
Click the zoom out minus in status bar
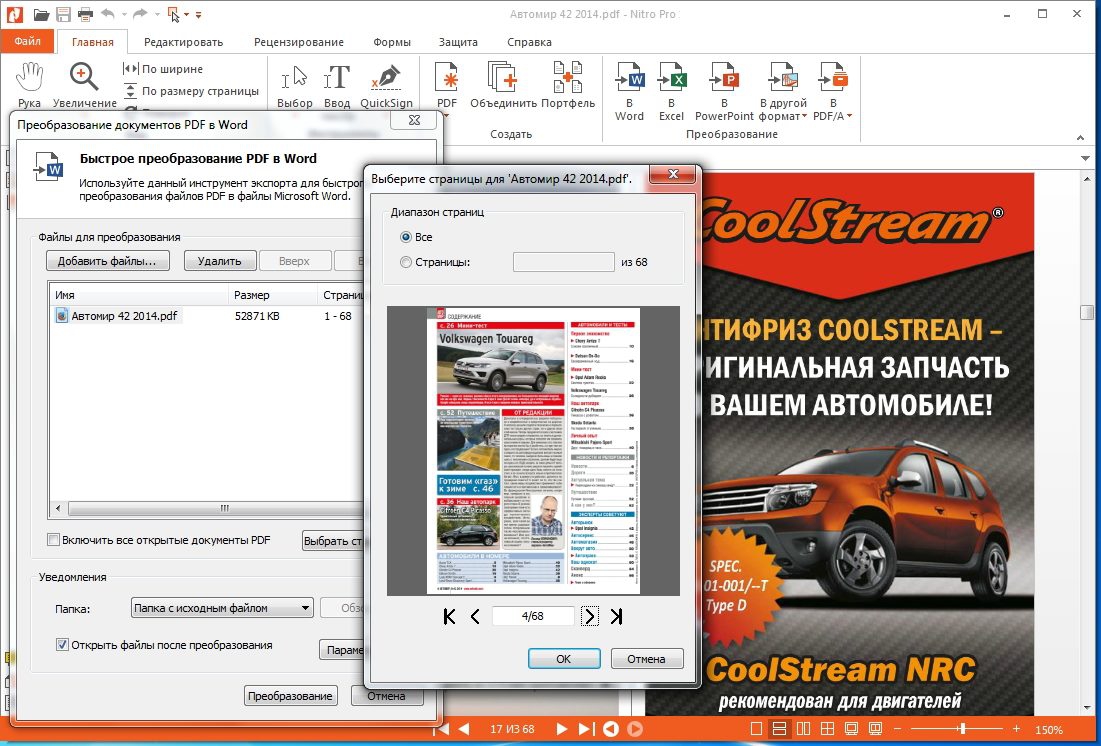(897, 729)
